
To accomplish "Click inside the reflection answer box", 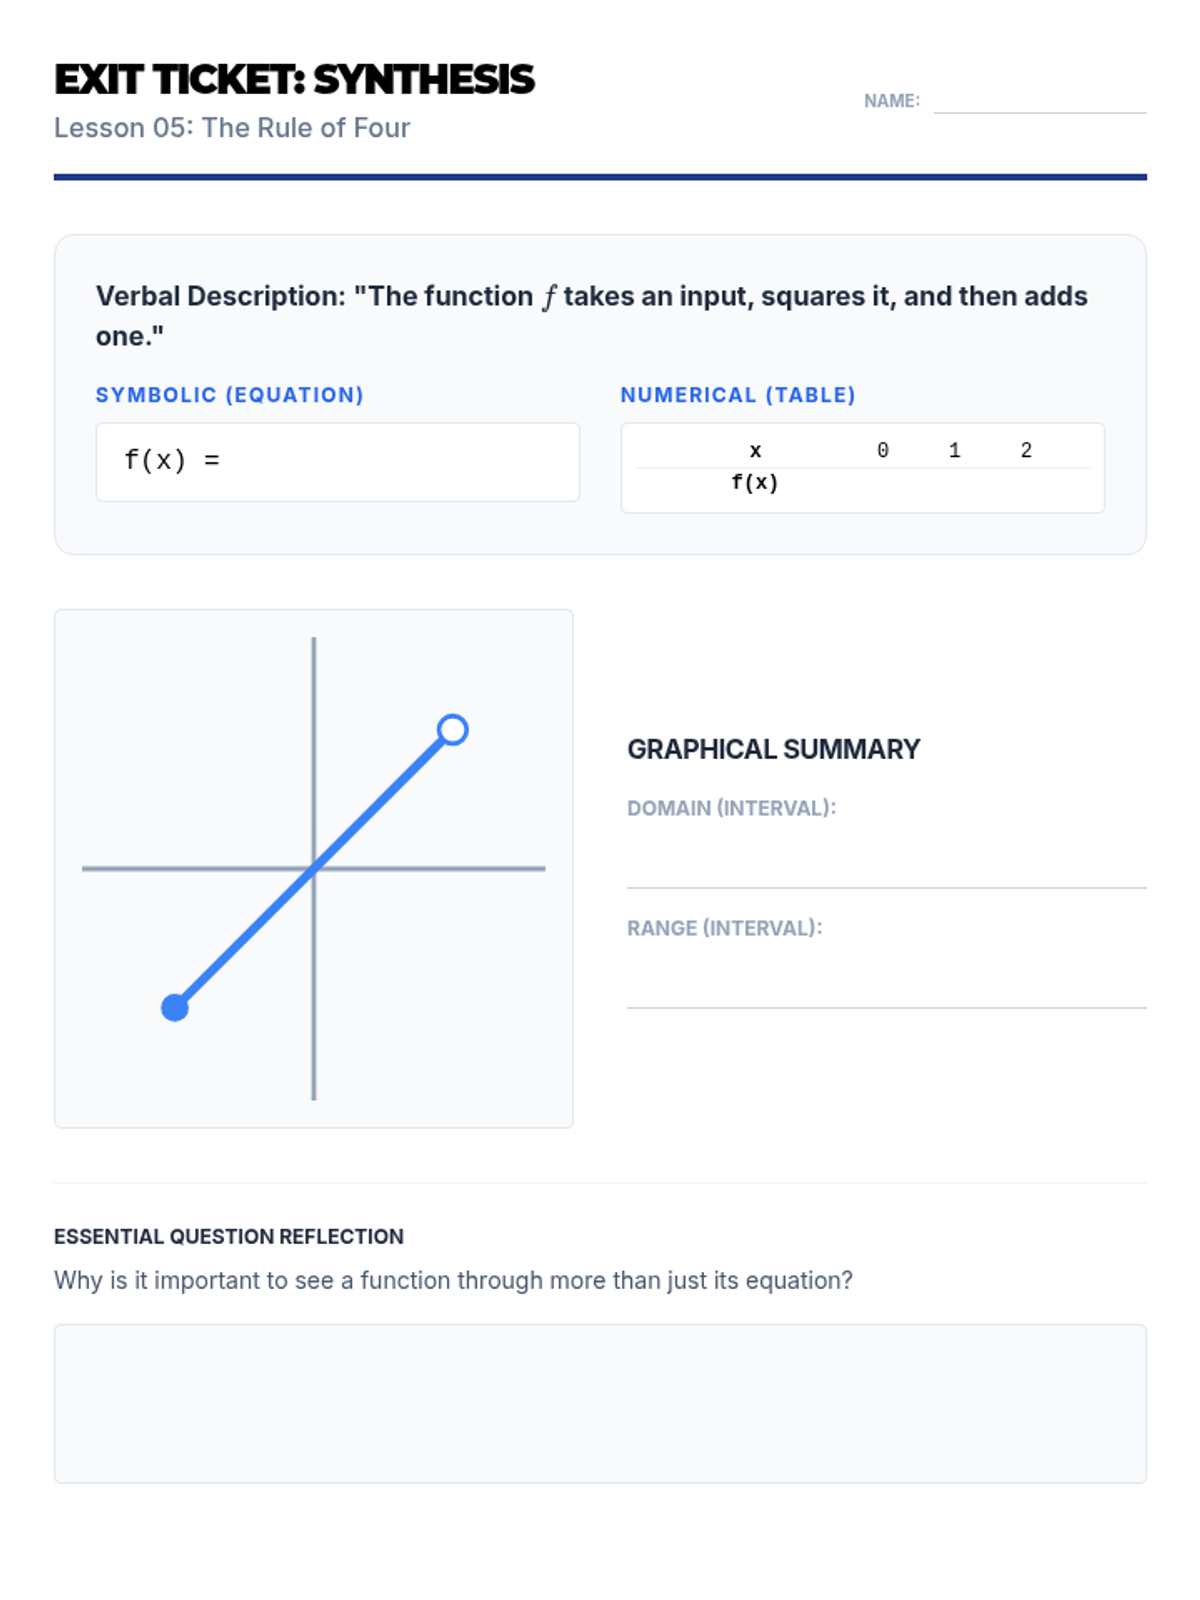I will (600, 1403).
